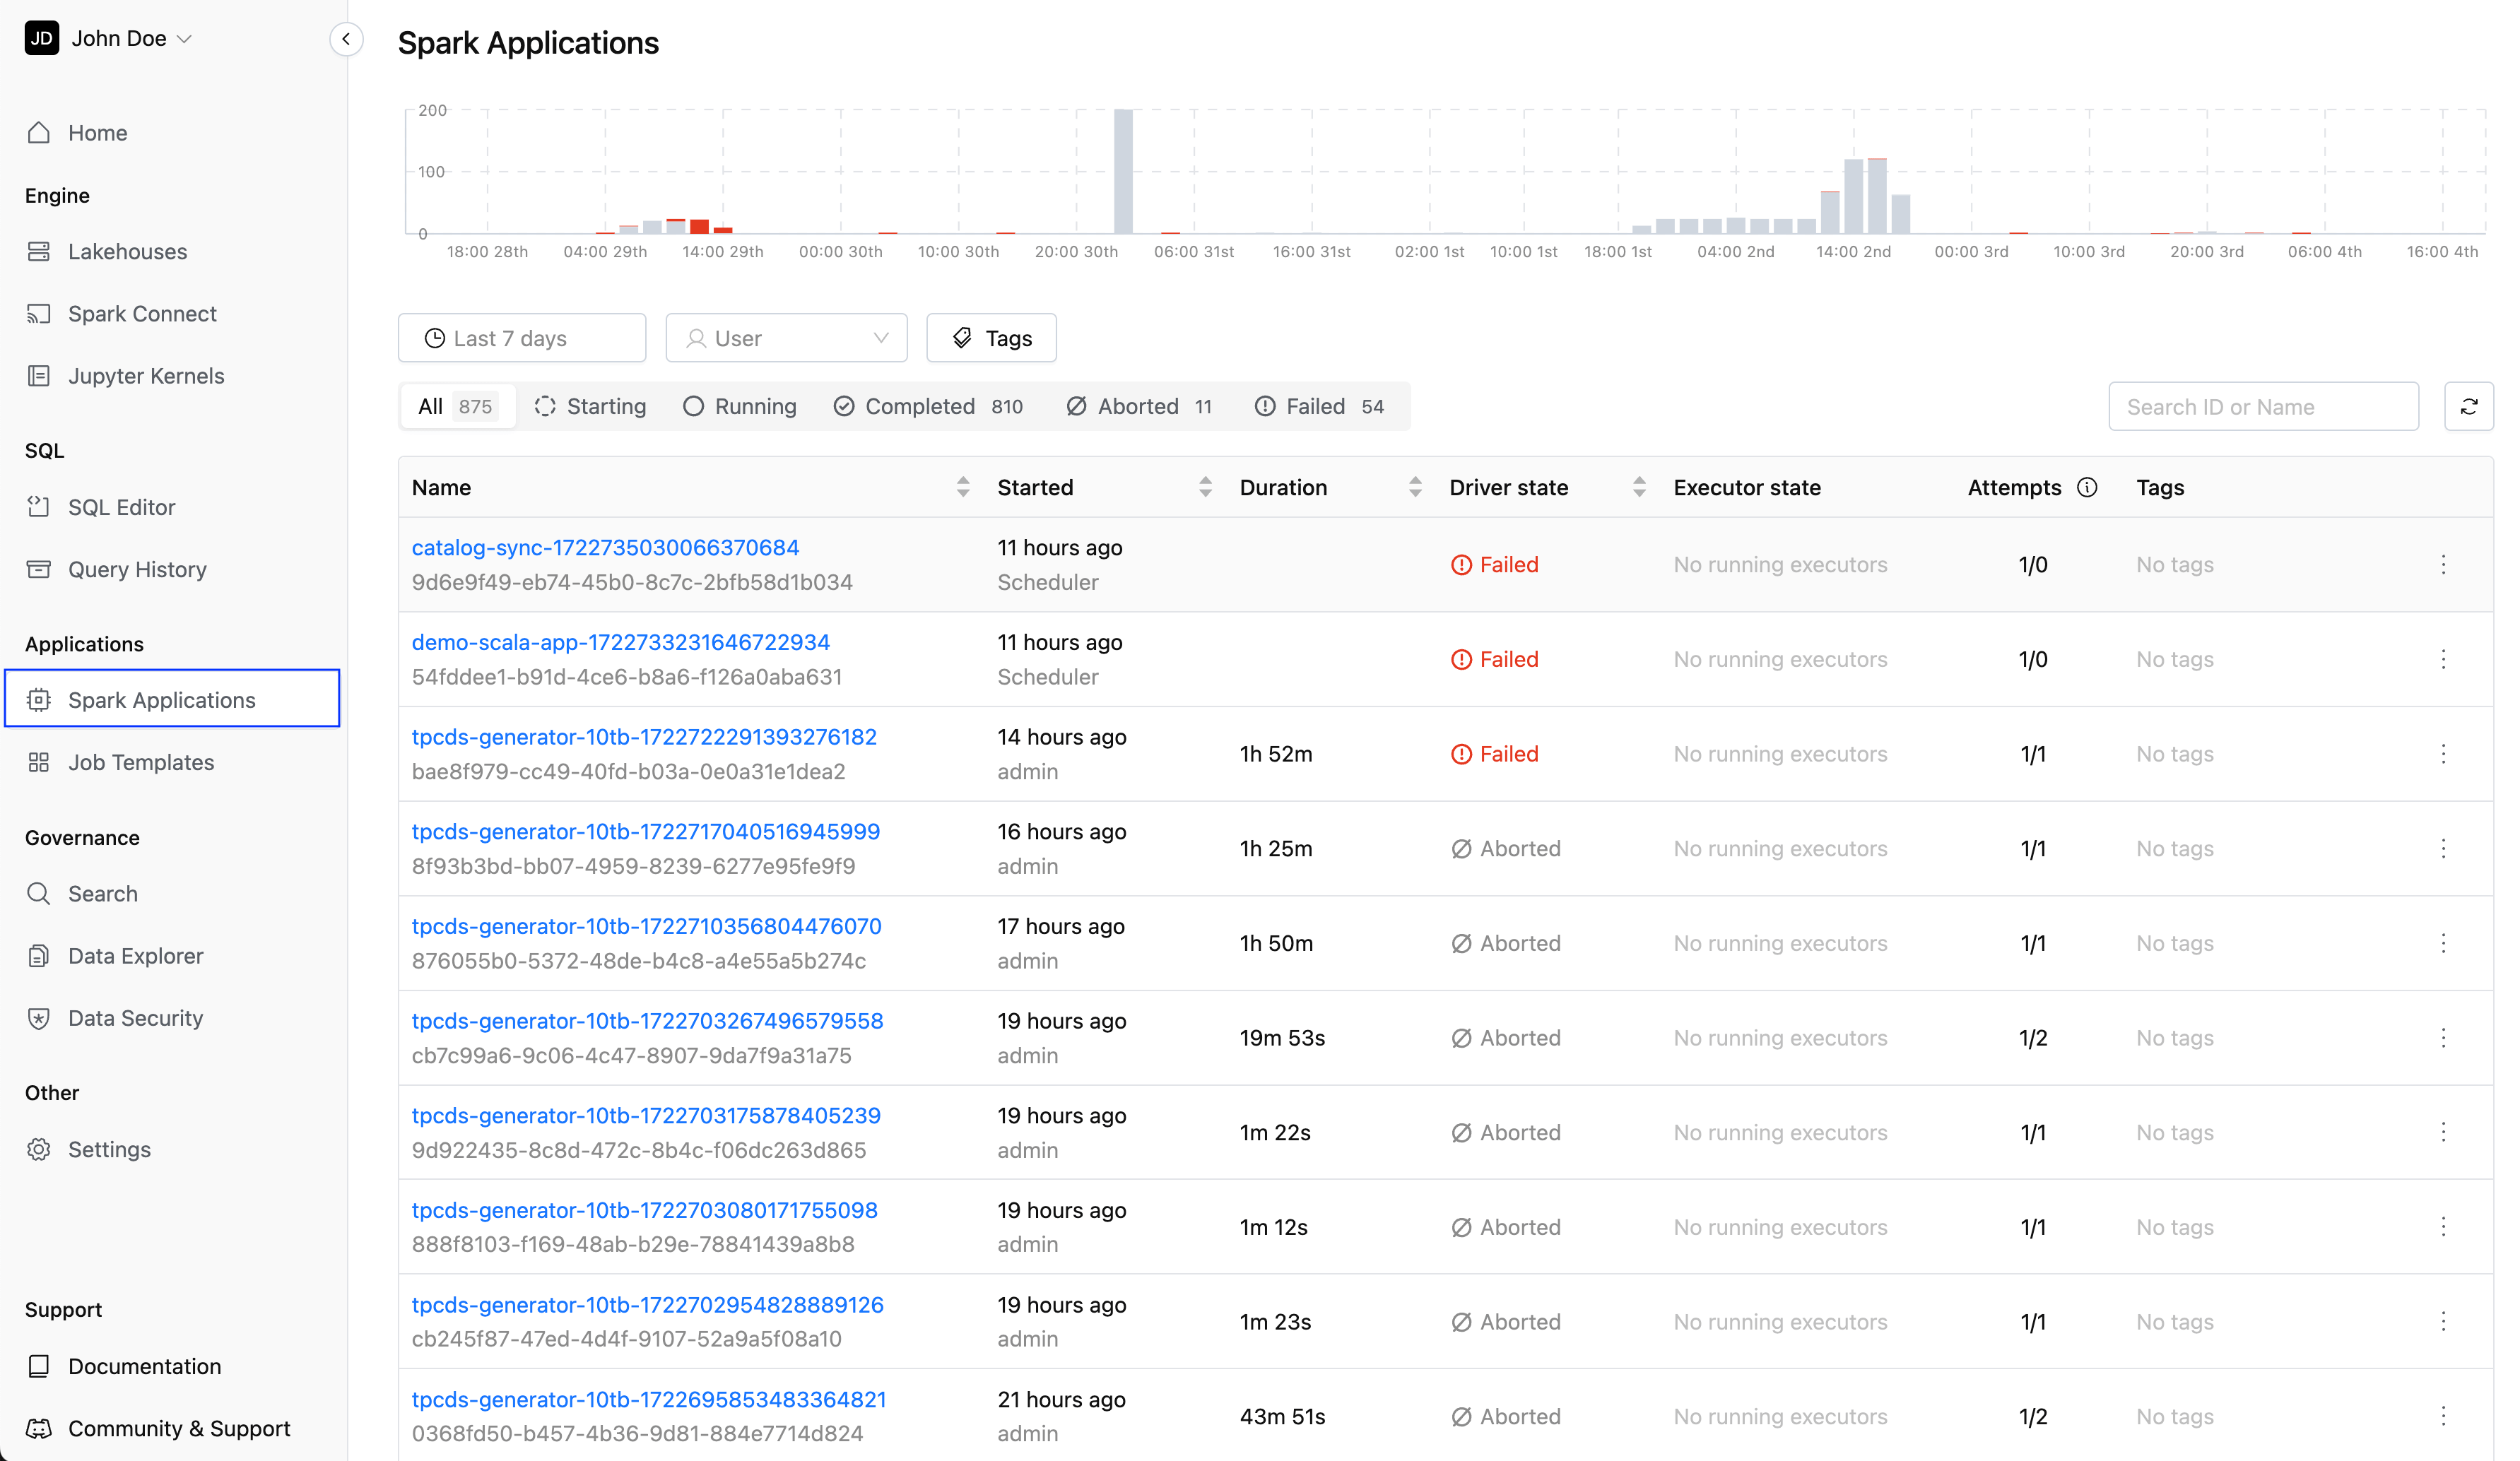Open more actions for the 1m 22s row
Image resolution: width=2520 pixels, height=1461 pixels.
tap(2443, 1132)
